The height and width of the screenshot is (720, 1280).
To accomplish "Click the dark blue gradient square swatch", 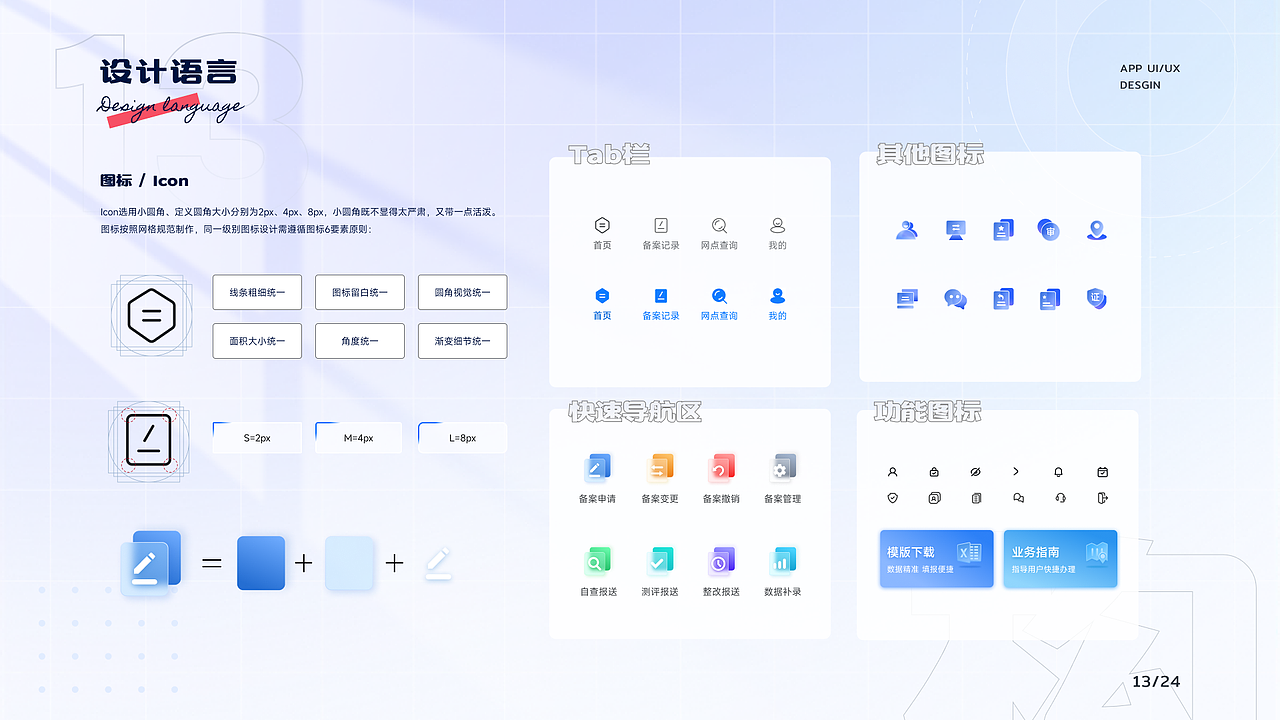I will coord(261,563).
